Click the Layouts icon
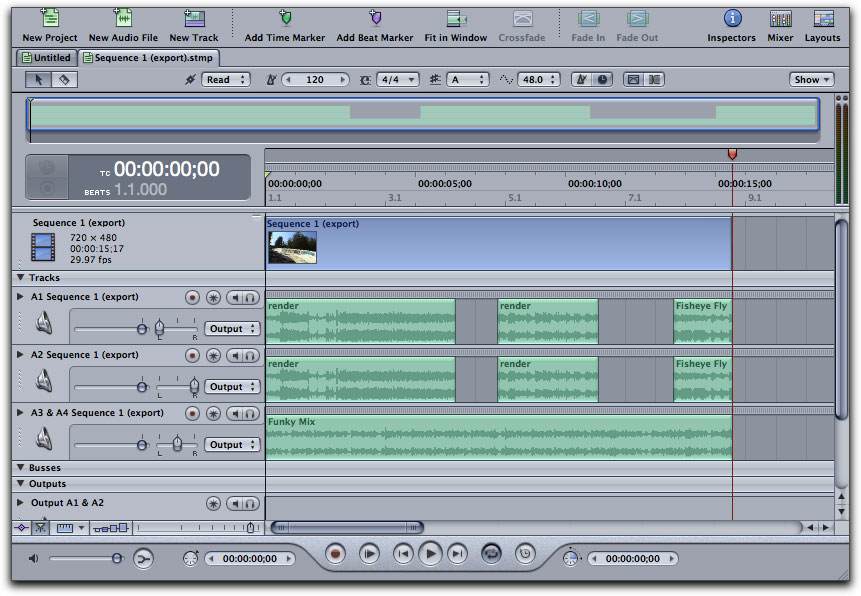 pyautogui.click(x=823, y=18)
